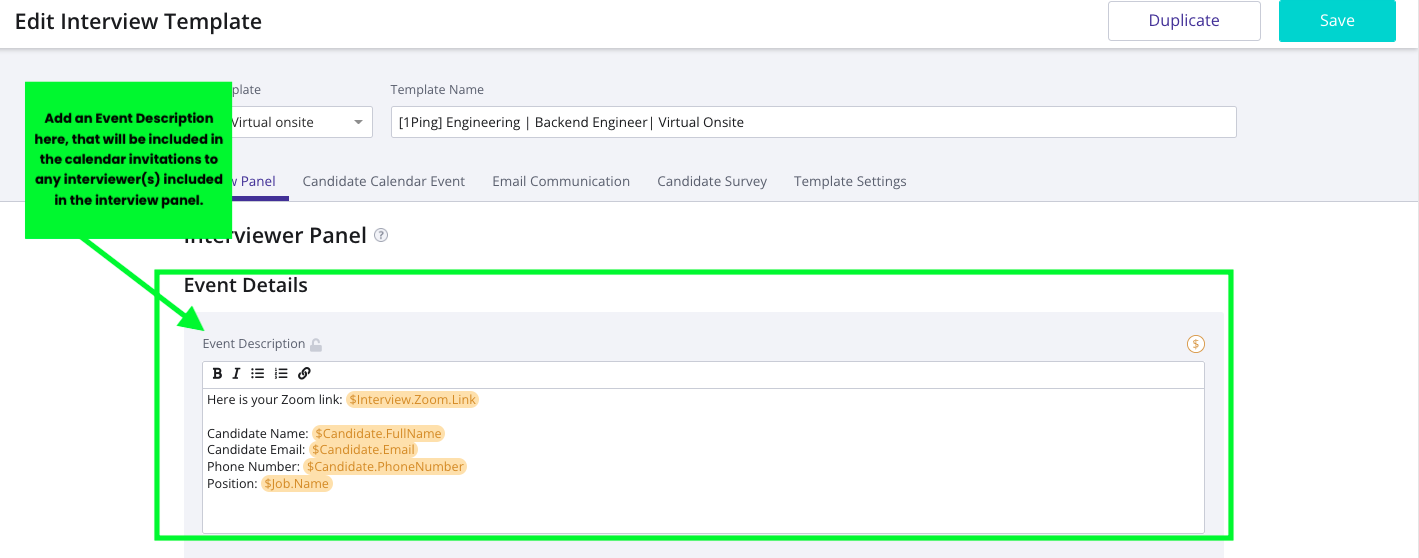
Task: Click into the Template Name field
Action: click(812, 122)
